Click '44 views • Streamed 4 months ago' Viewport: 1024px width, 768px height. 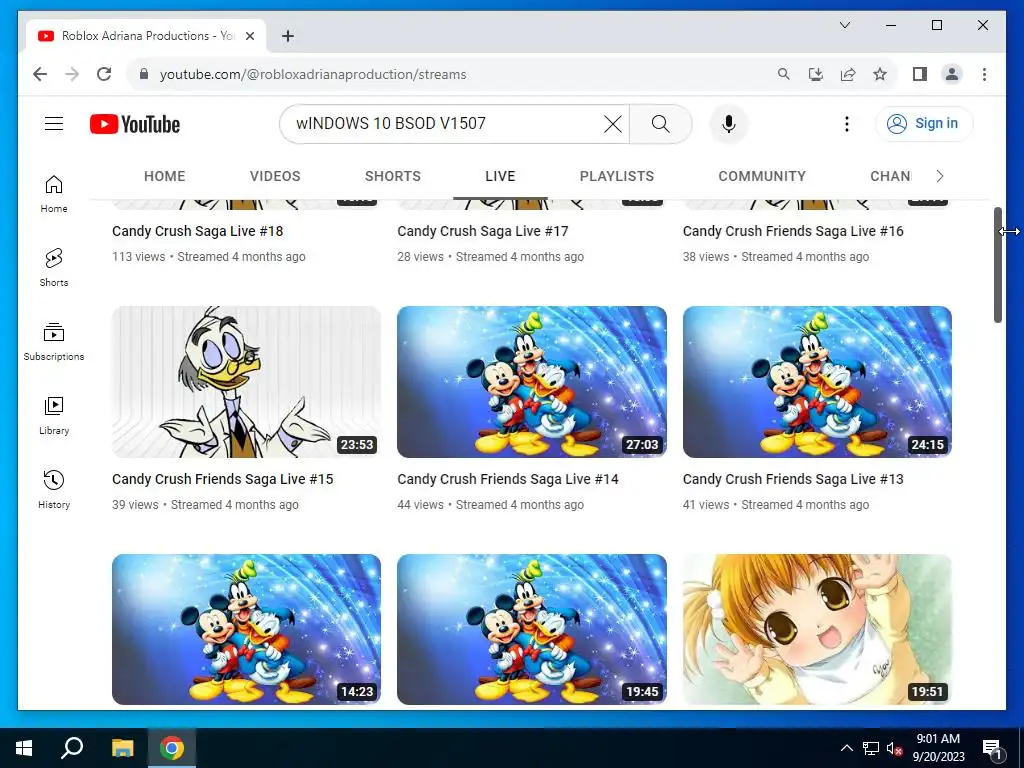[490, 505]
